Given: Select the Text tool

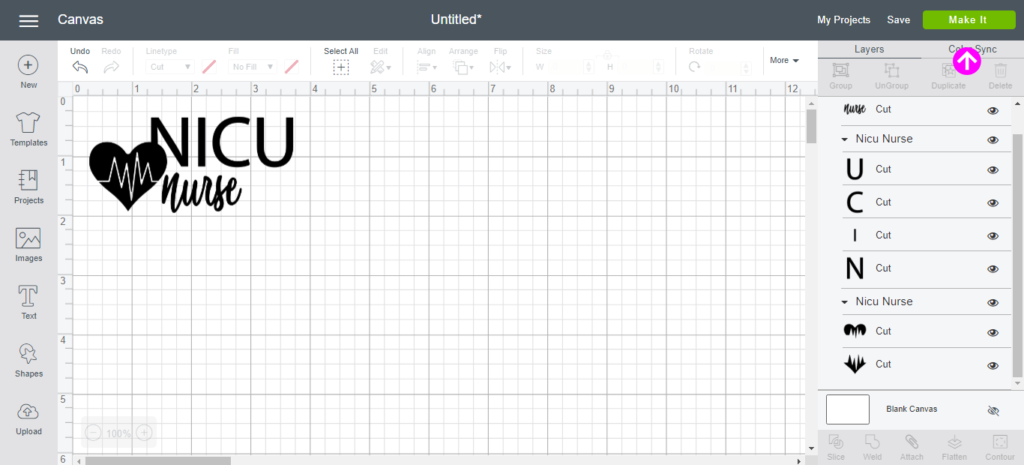Looking at the screenshot, I should [28, 297].
